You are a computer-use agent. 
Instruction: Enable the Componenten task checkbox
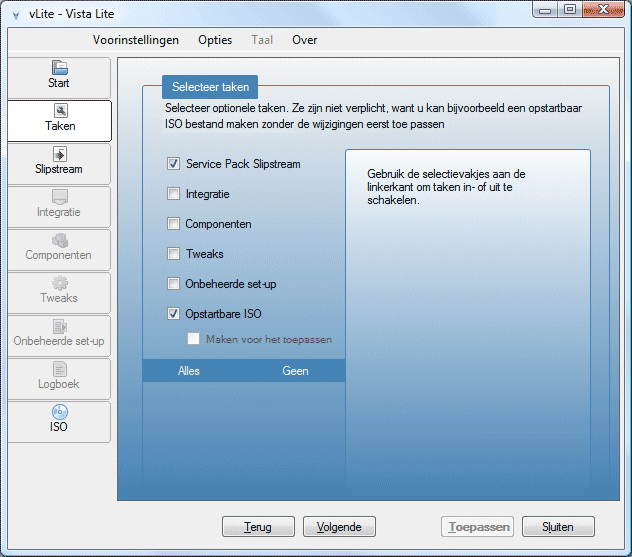(173, 224)
